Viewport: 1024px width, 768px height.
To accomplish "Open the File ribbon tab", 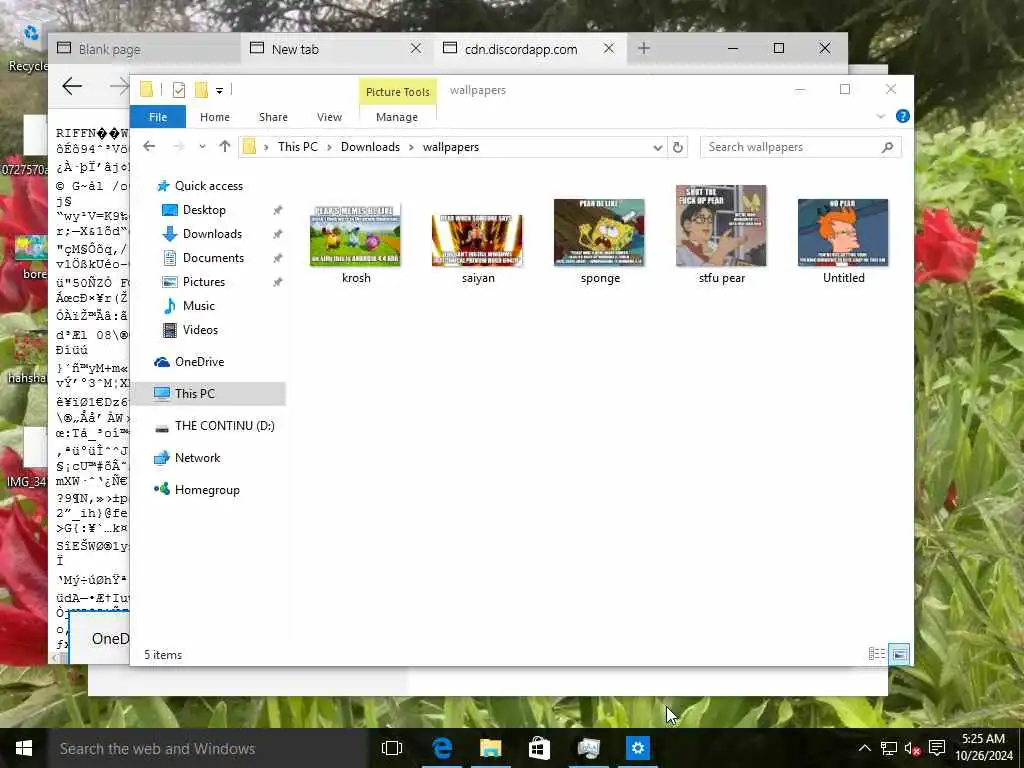I will [158, 117].
